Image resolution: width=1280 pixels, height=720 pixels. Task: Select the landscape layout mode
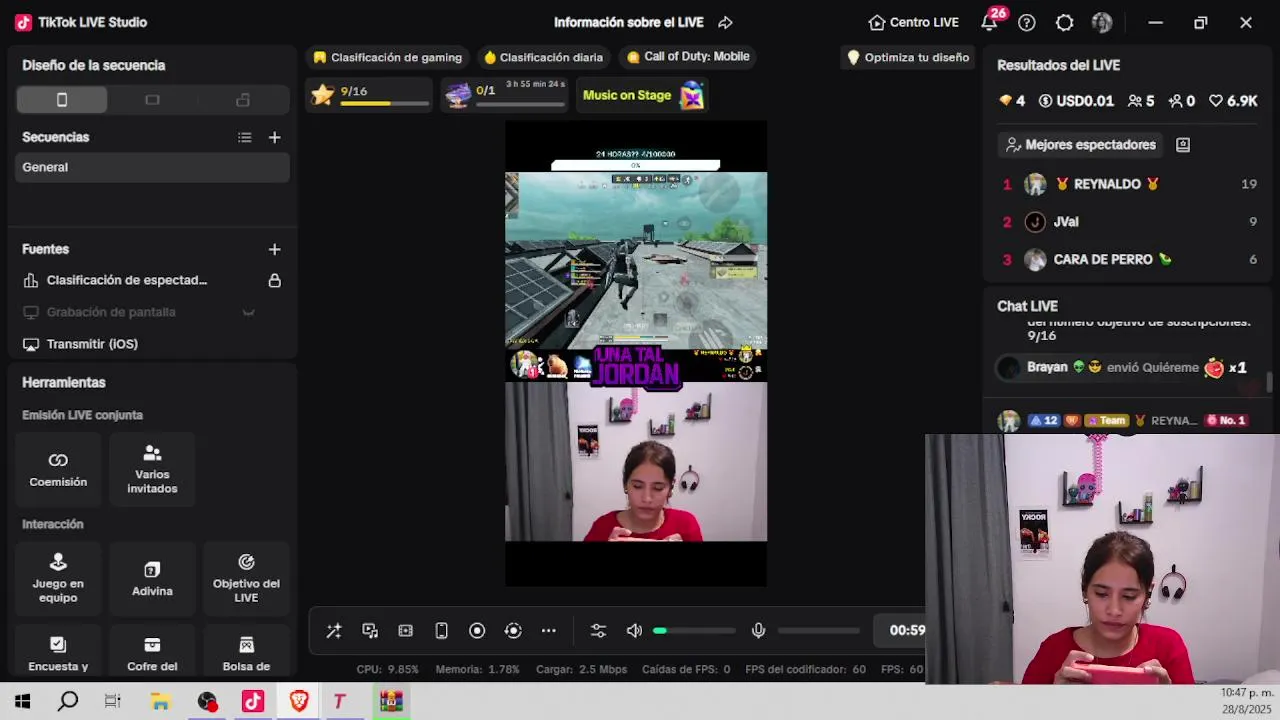152,100
